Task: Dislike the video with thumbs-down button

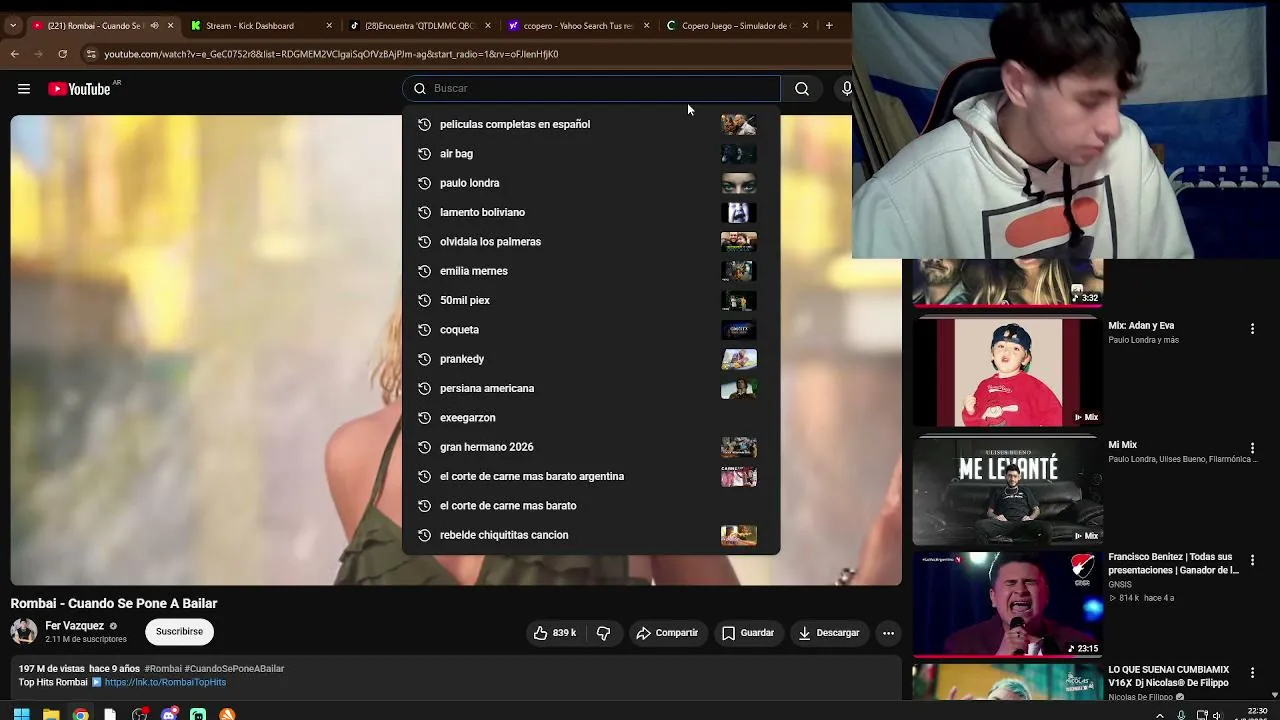Action: pos(603,633)
